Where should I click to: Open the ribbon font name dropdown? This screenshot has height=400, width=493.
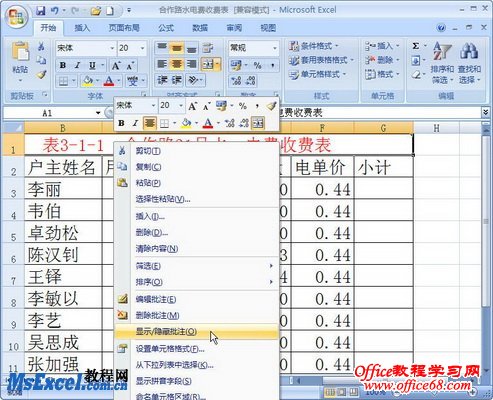[112, 48]
